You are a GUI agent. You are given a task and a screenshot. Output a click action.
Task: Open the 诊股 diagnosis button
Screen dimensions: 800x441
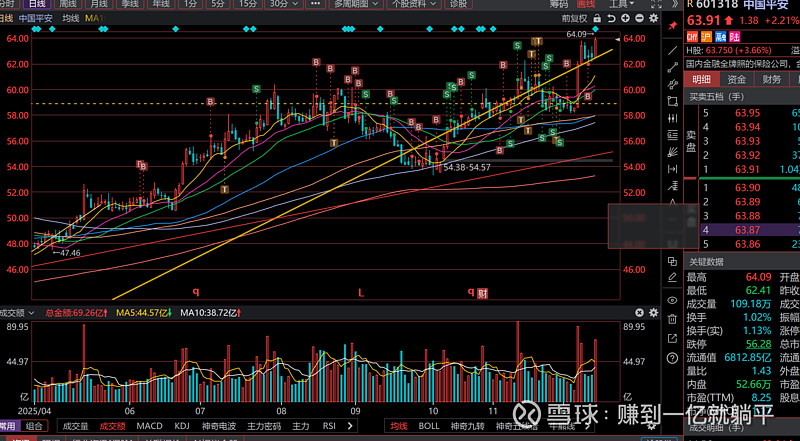pos(458,4)
